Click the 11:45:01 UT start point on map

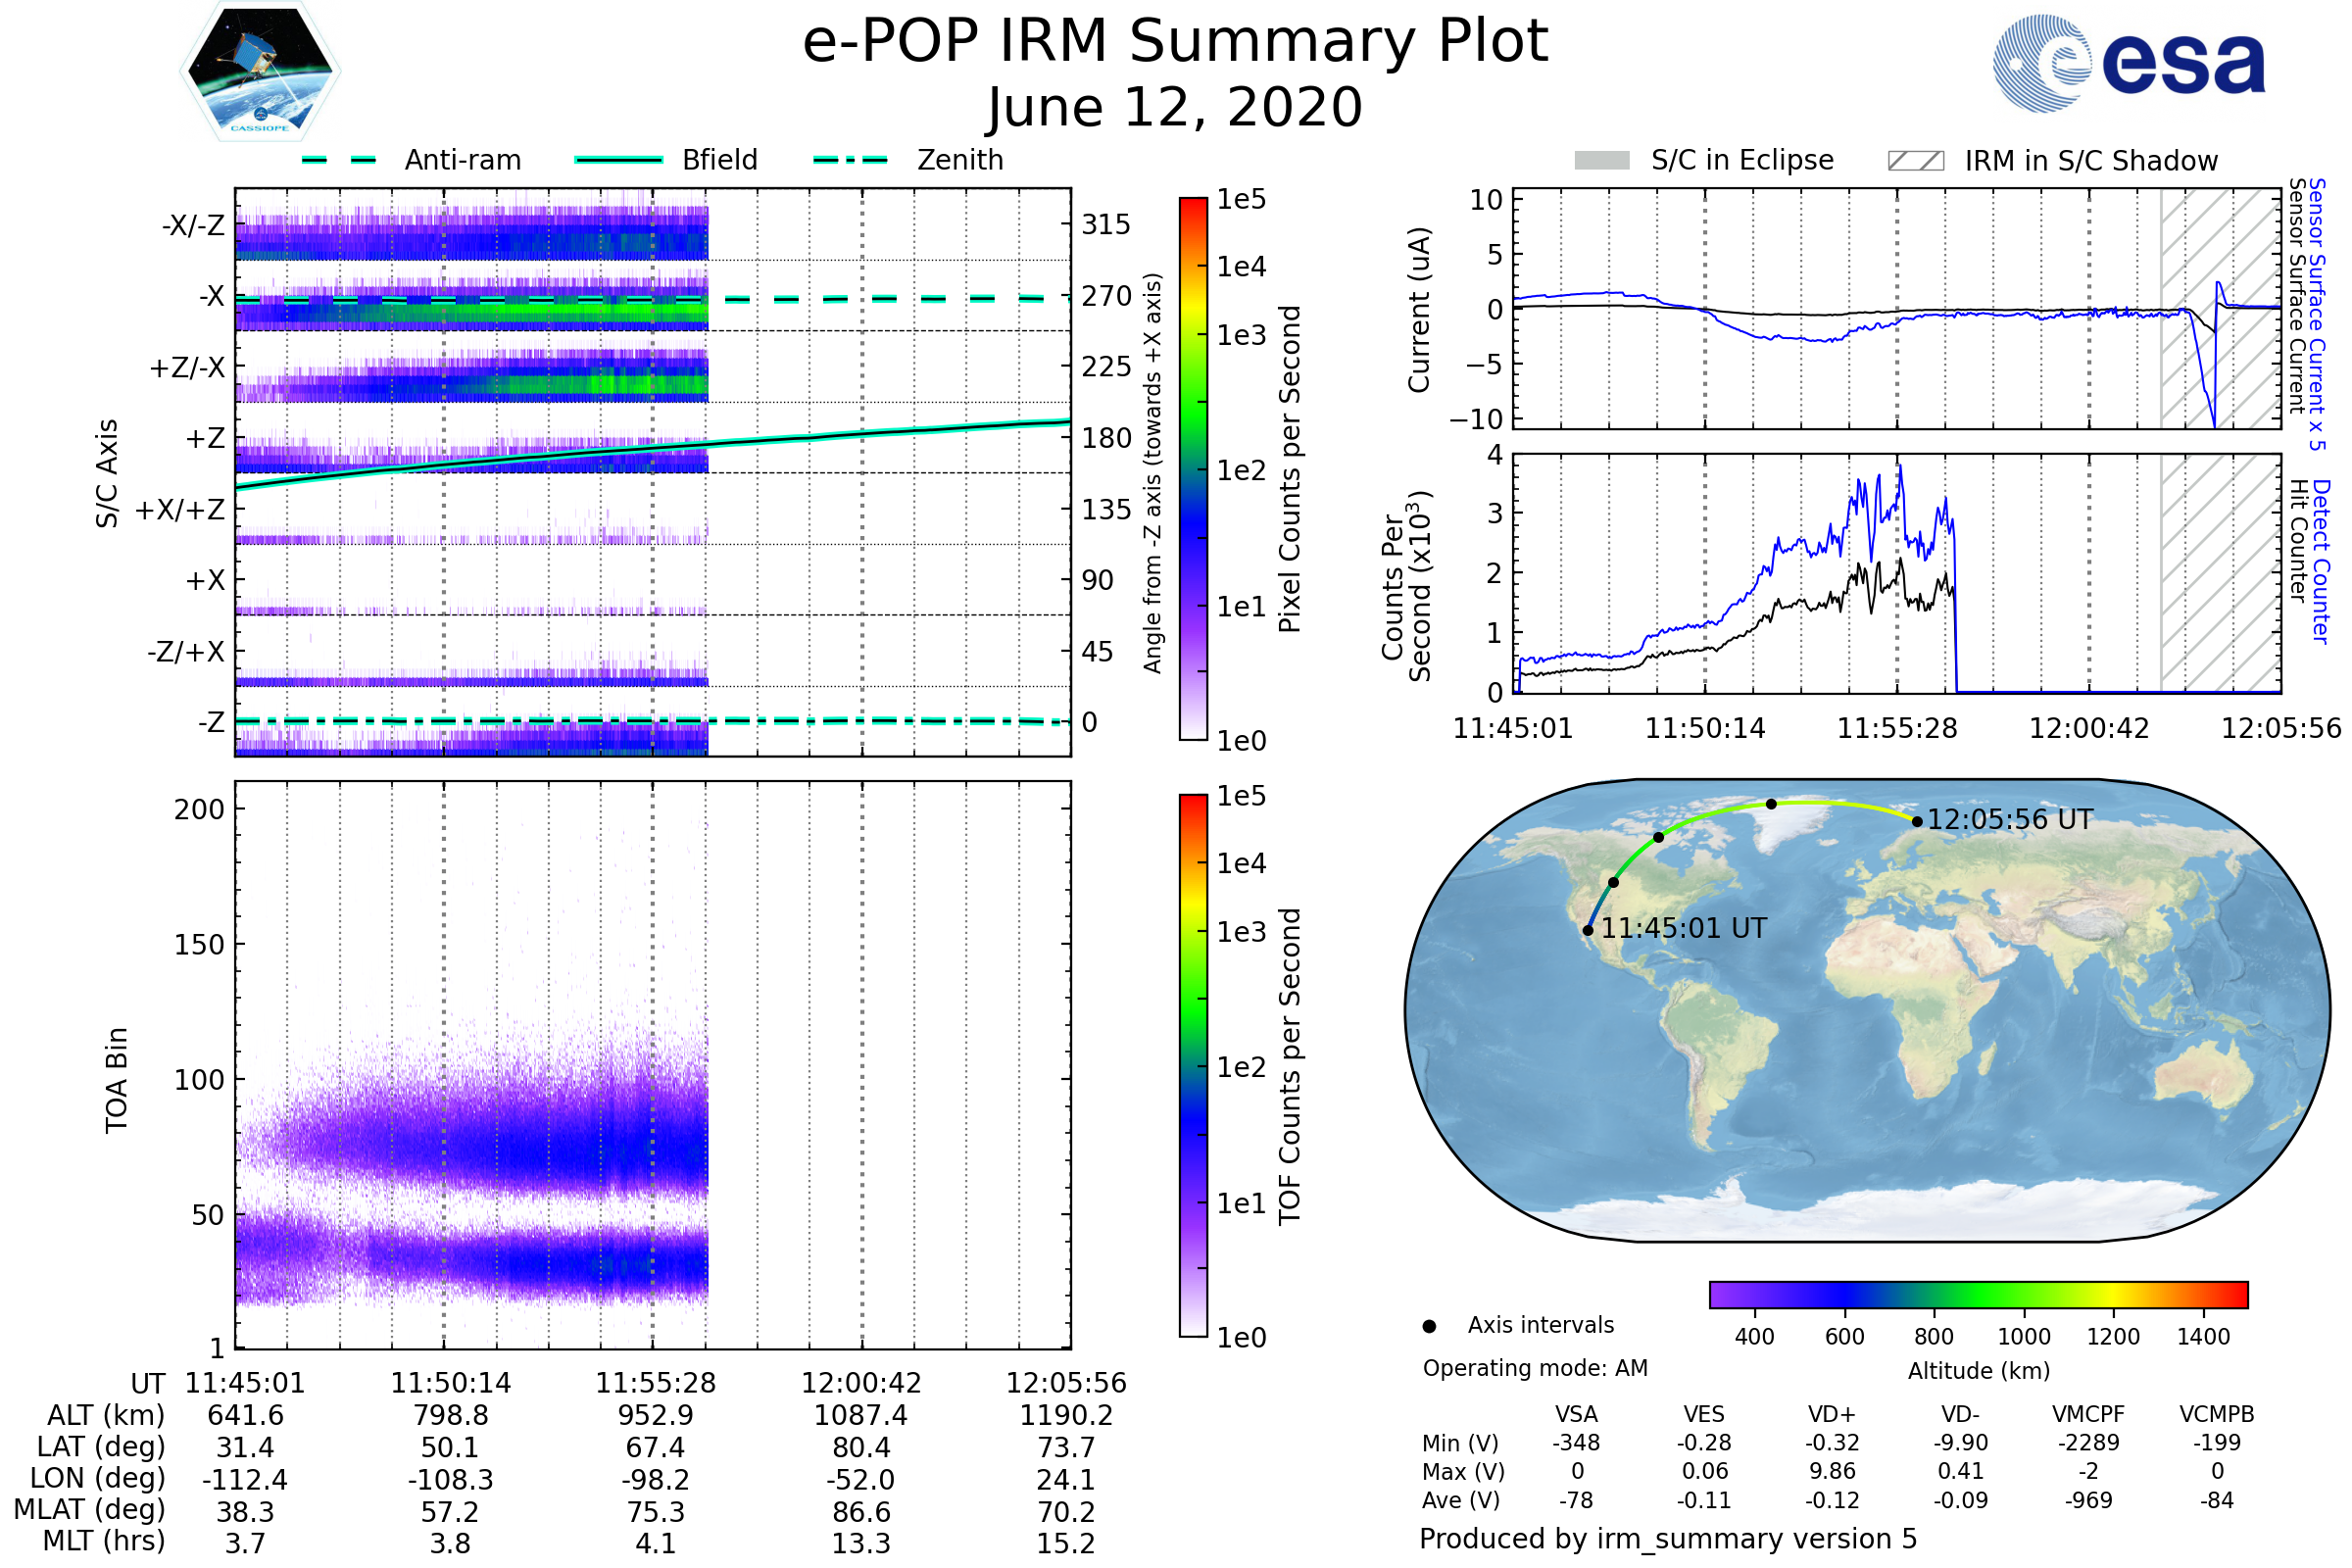coord(1588,931)
